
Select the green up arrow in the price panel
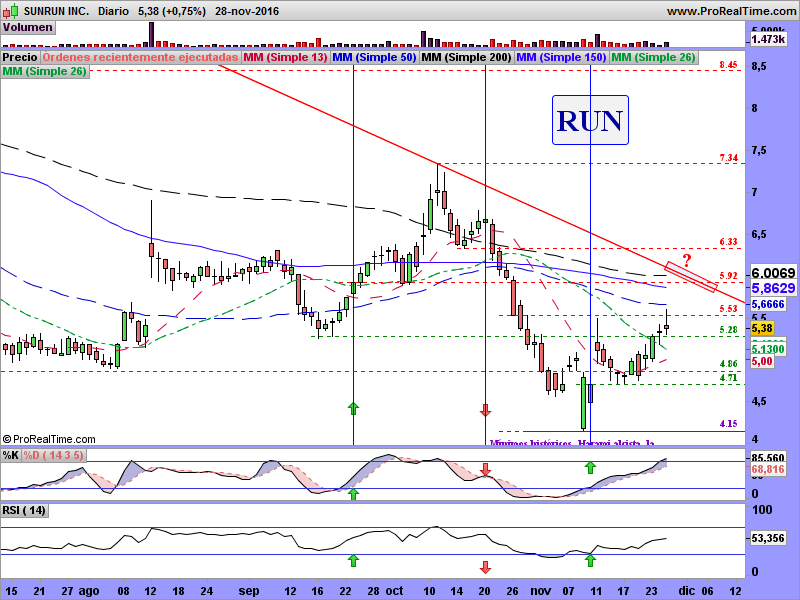pos(353,408)
